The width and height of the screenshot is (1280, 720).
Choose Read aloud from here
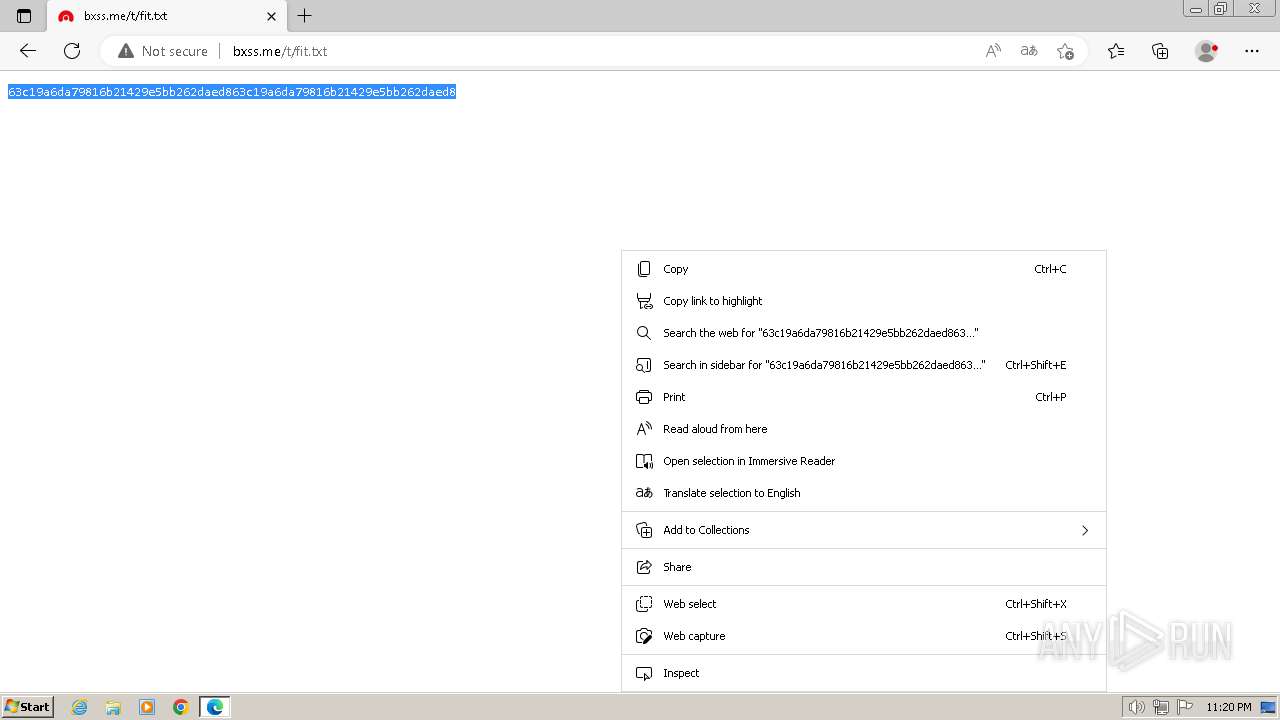[x=864, y=429]
